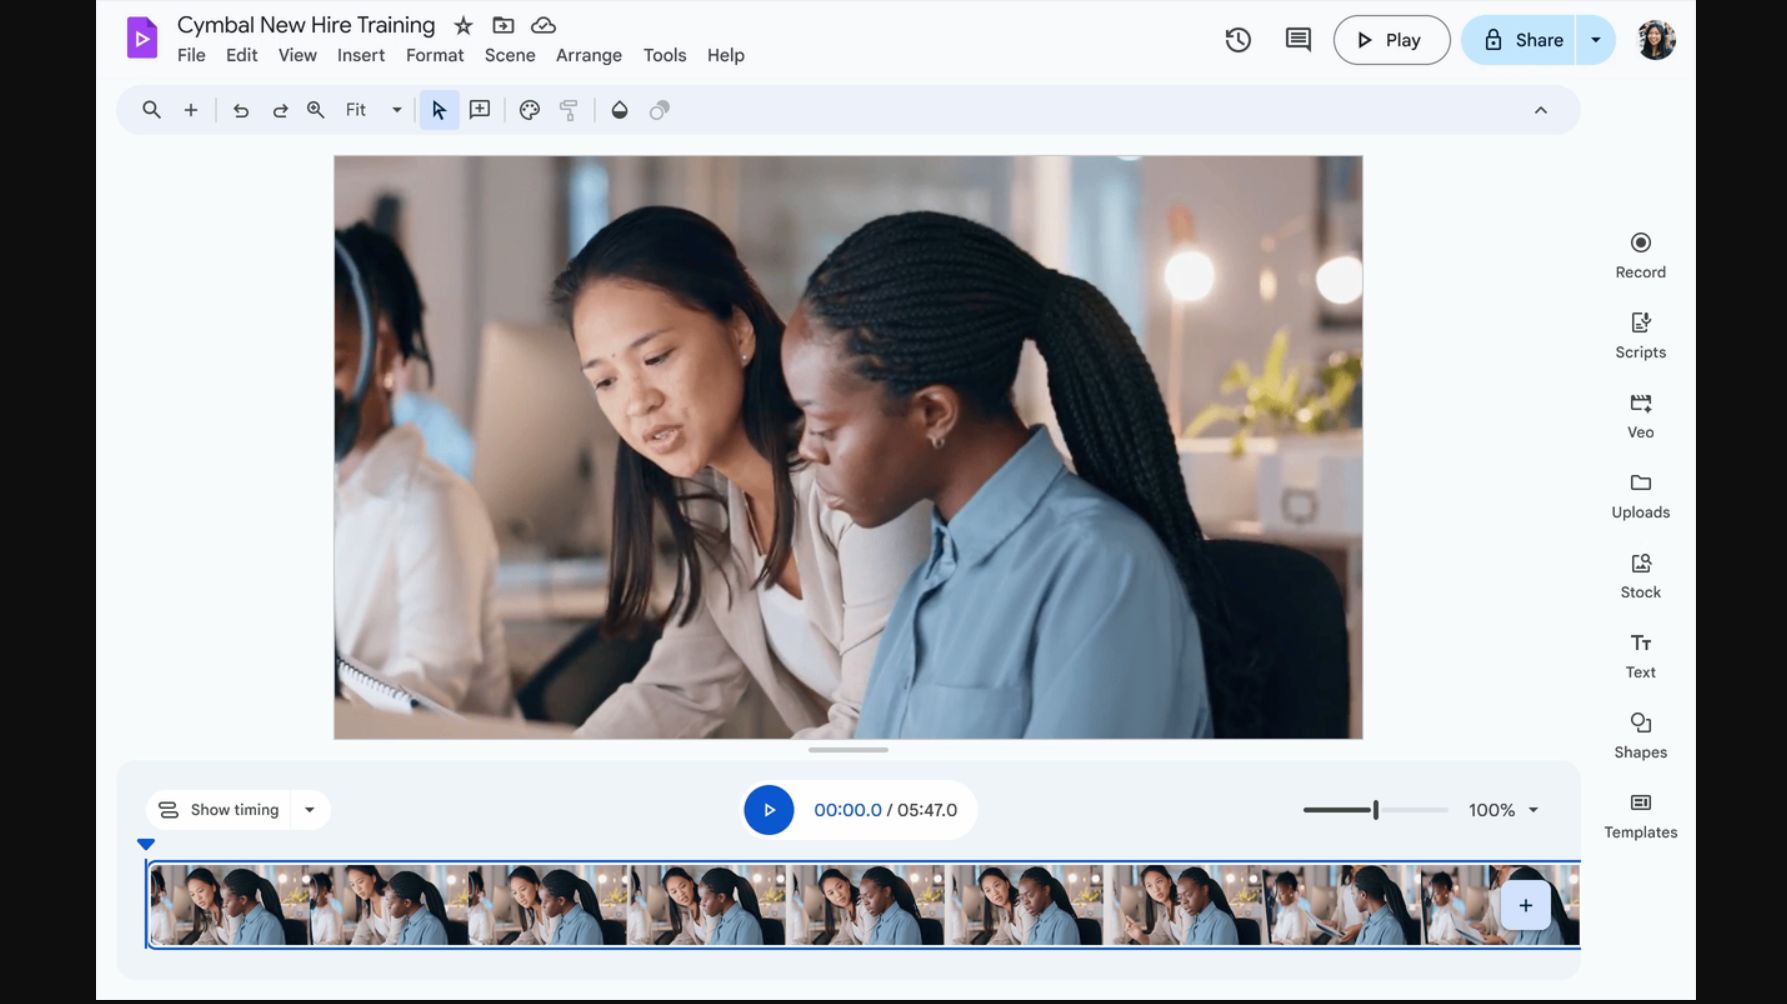The width and height of the screenshot is (1787, 1004).
Task: Click the theme palette icon
Action: [529, 110]
